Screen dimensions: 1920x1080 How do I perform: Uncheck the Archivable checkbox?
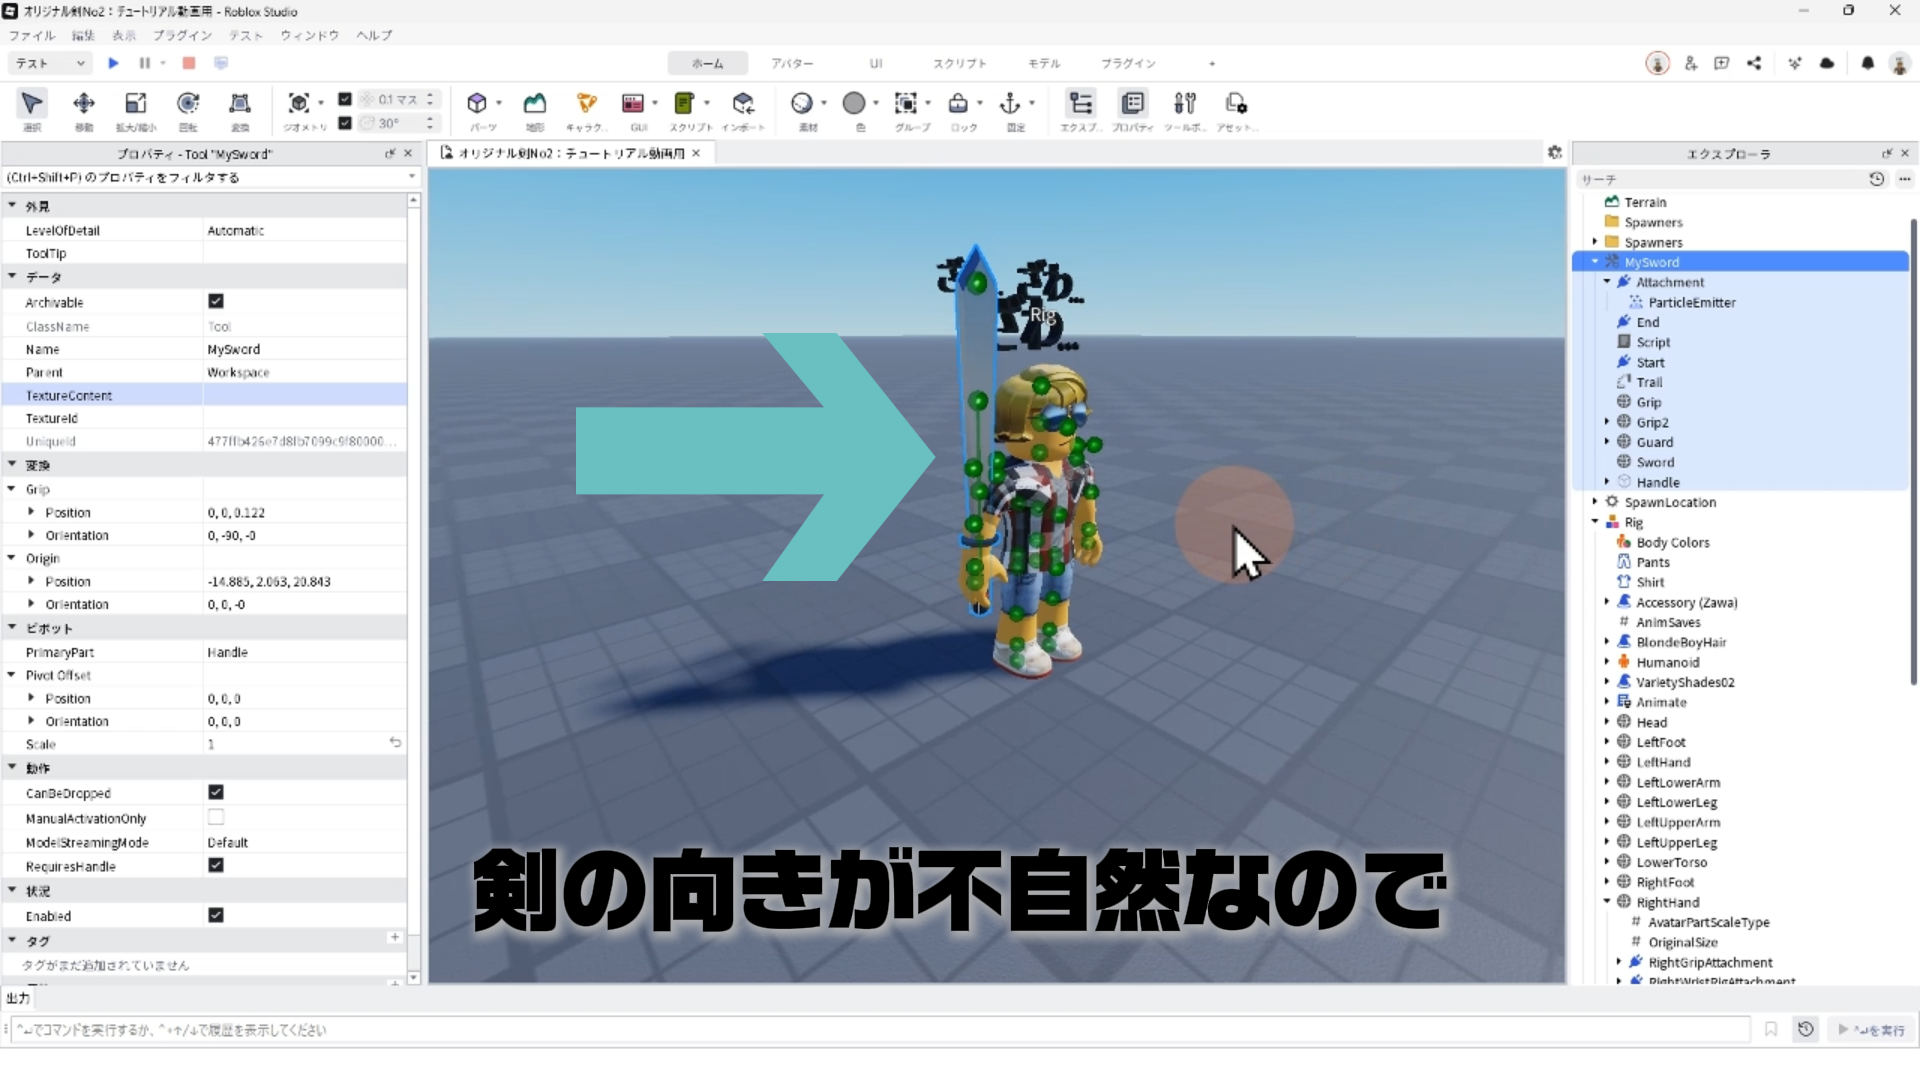click(x=216, y=301)
